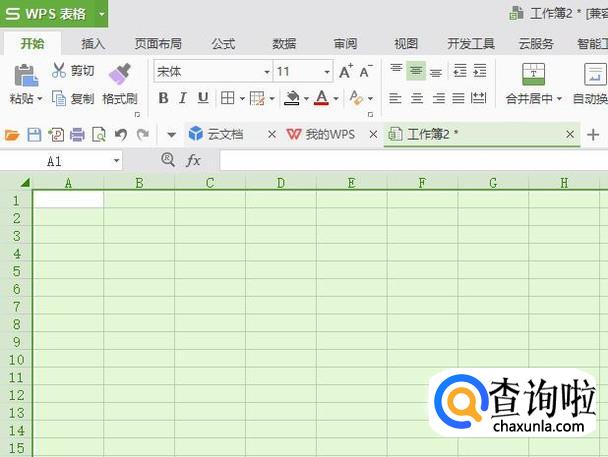This screenshot has height=457, width=608.
Task: Increase indent icon
Action: point(480,71)
